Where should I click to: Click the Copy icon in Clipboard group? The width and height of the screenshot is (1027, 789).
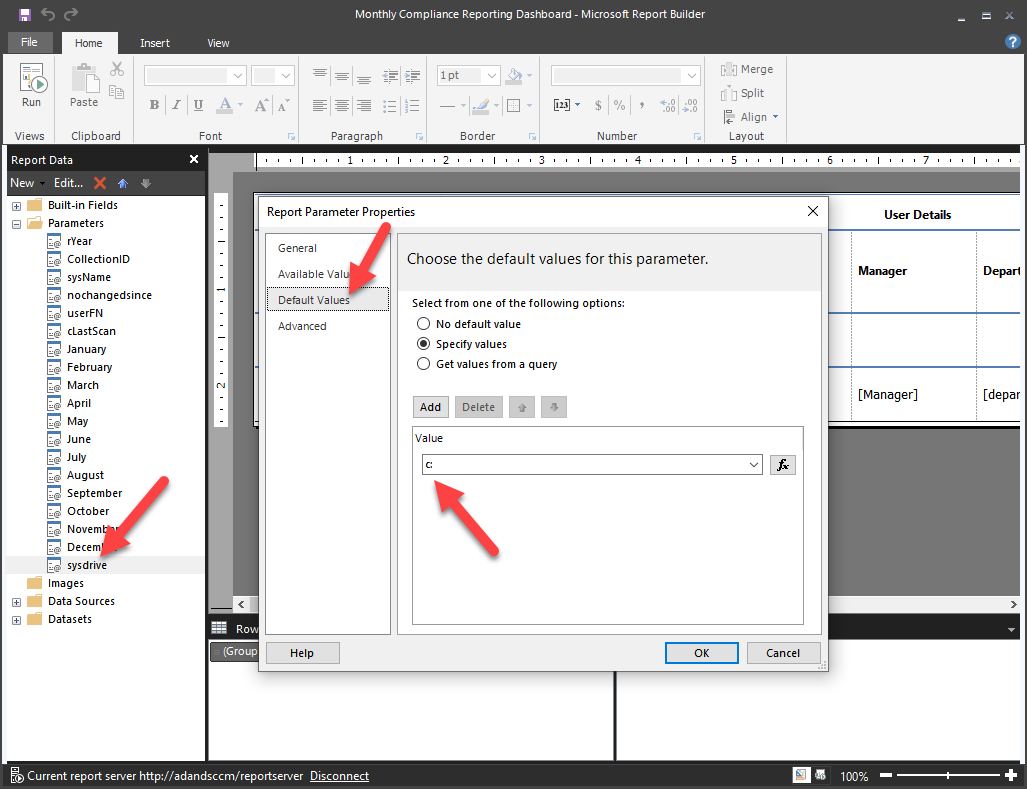tap(117, 92)
